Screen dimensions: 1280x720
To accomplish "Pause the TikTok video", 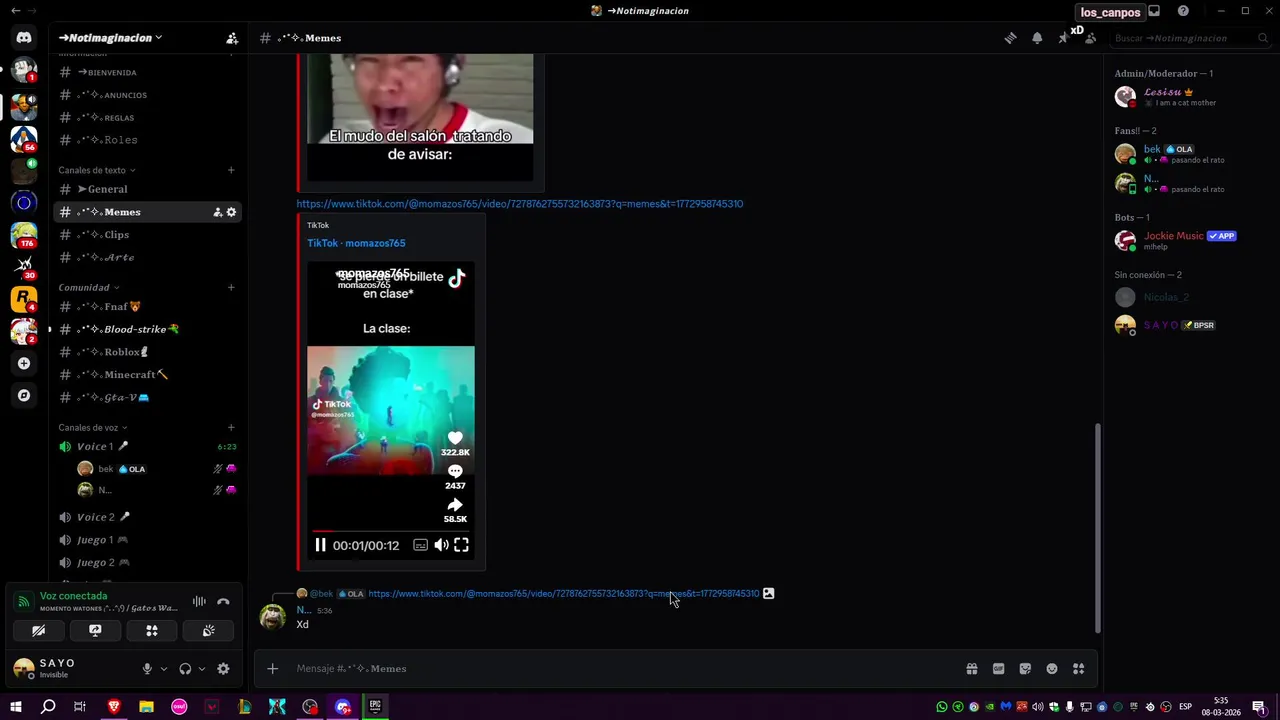I will [x=320, y=545].
